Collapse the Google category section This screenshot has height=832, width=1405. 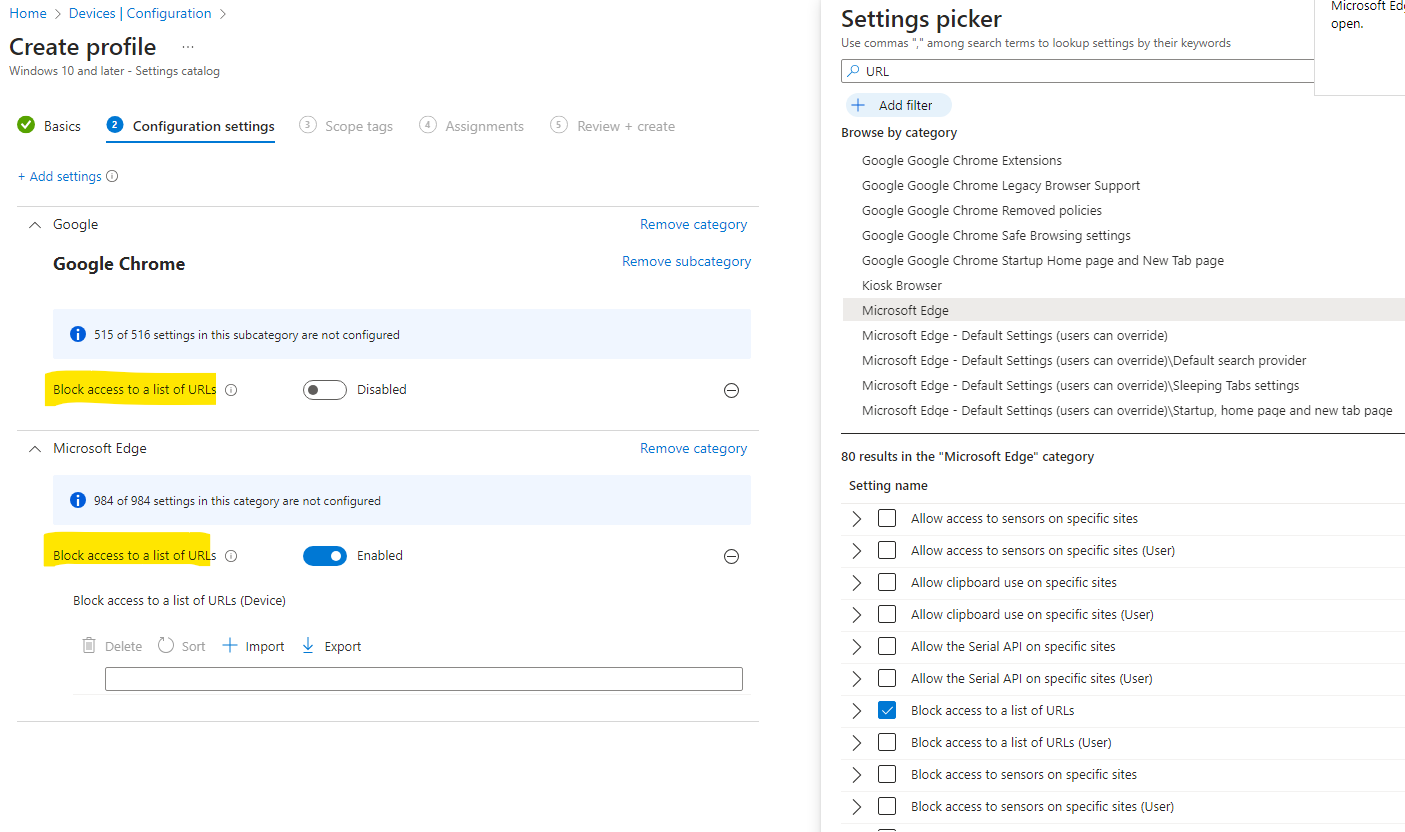(x=34, y=225)
